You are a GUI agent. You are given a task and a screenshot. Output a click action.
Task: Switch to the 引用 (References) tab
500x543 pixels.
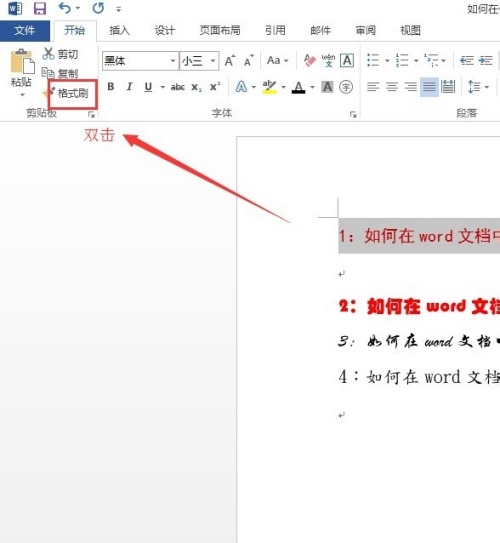275,30
